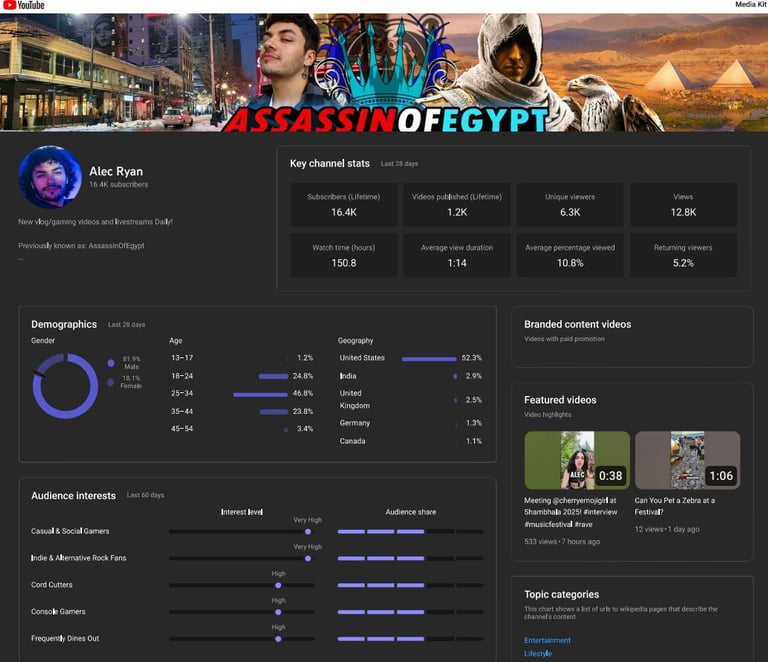Image resolution: width=768 pixels, height=662 pixels.
Task: Click the Console Gamers interest level marker
Action: (x=278, y=612)
